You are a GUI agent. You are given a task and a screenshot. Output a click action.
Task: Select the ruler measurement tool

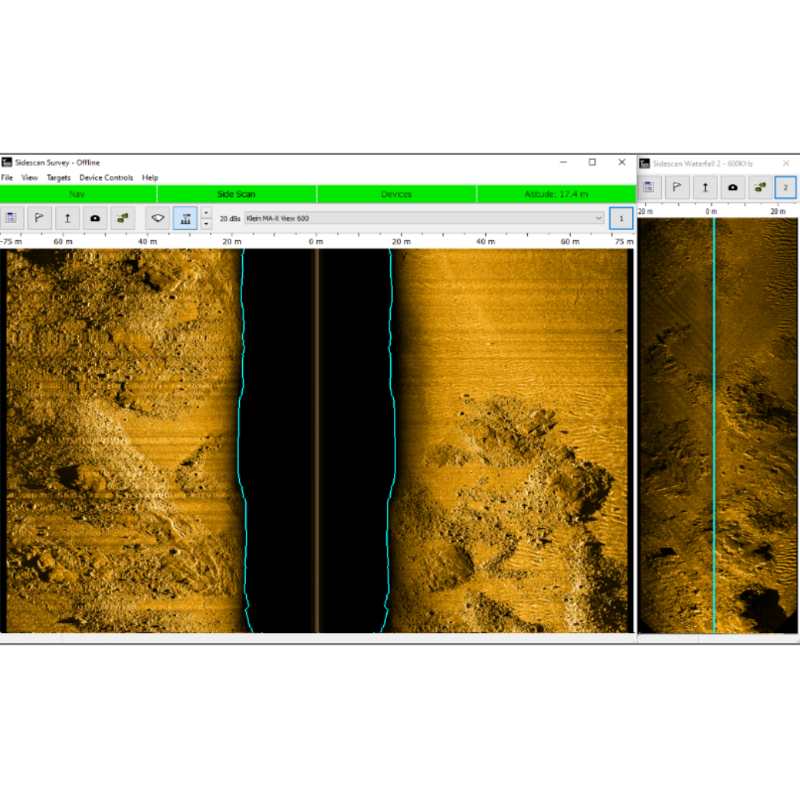[x=68, y=218]
